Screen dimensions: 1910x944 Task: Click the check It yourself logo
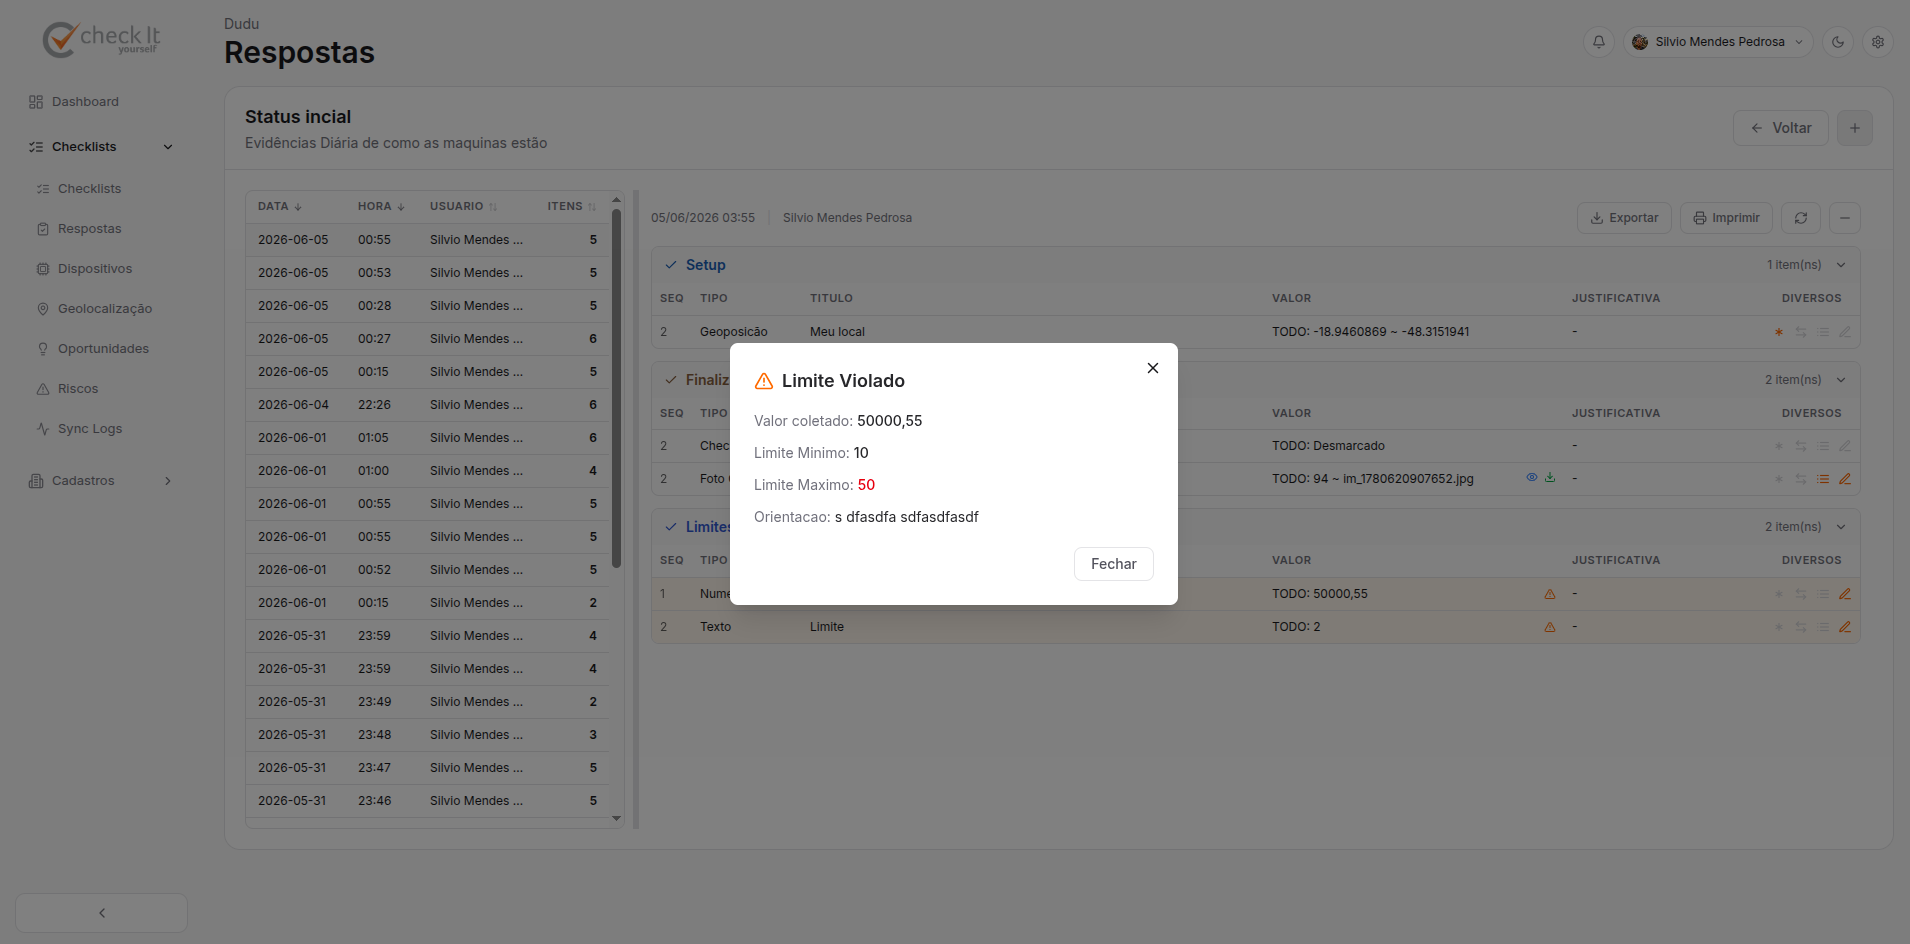click(x=101, y=39)
